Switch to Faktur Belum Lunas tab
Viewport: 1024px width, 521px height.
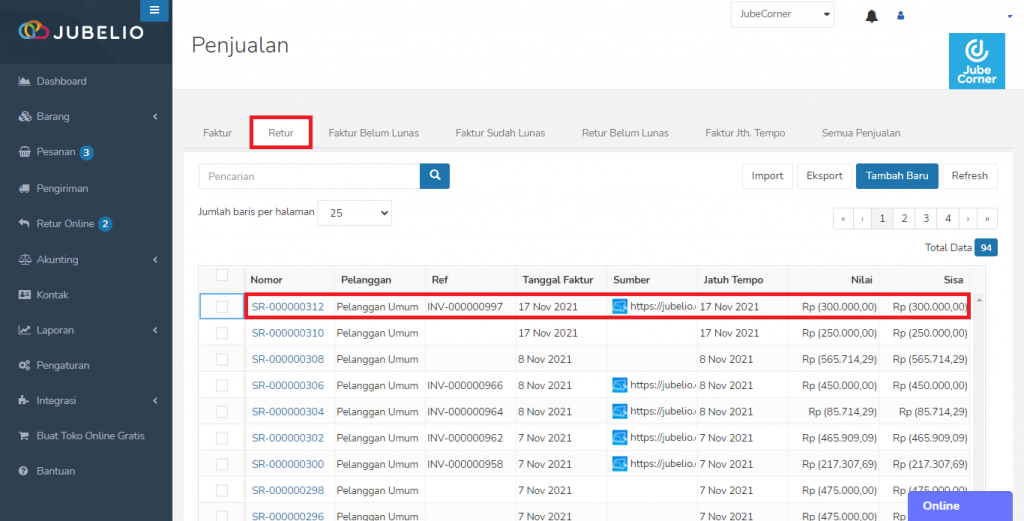[374, 133]
